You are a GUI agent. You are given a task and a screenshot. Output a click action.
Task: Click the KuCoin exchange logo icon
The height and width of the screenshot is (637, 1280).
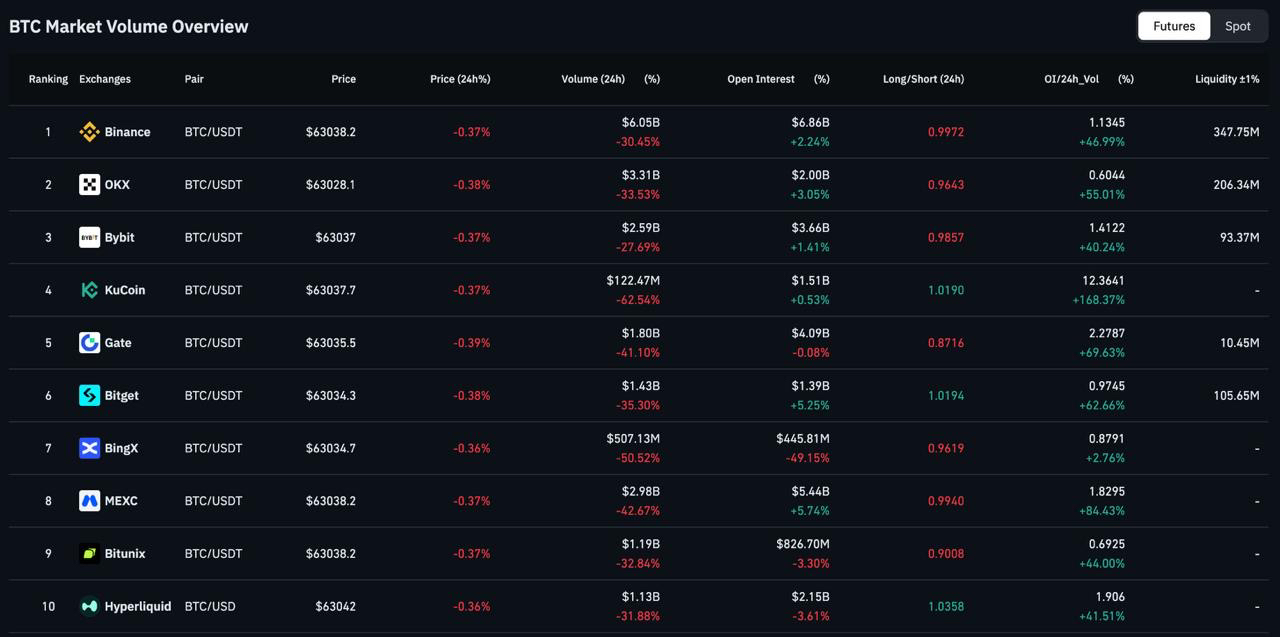pos(89,290)
